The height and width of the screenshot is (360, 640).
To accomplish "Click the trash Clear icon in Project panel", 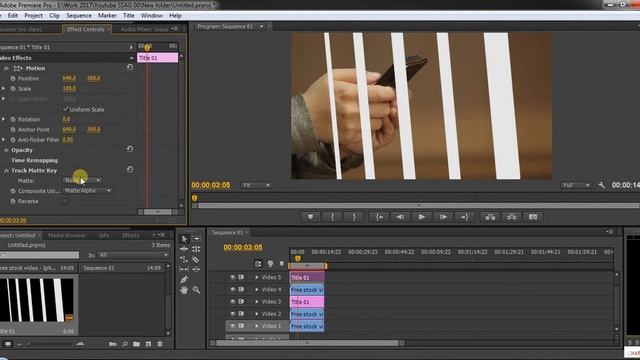I will [x=160, y=344].
